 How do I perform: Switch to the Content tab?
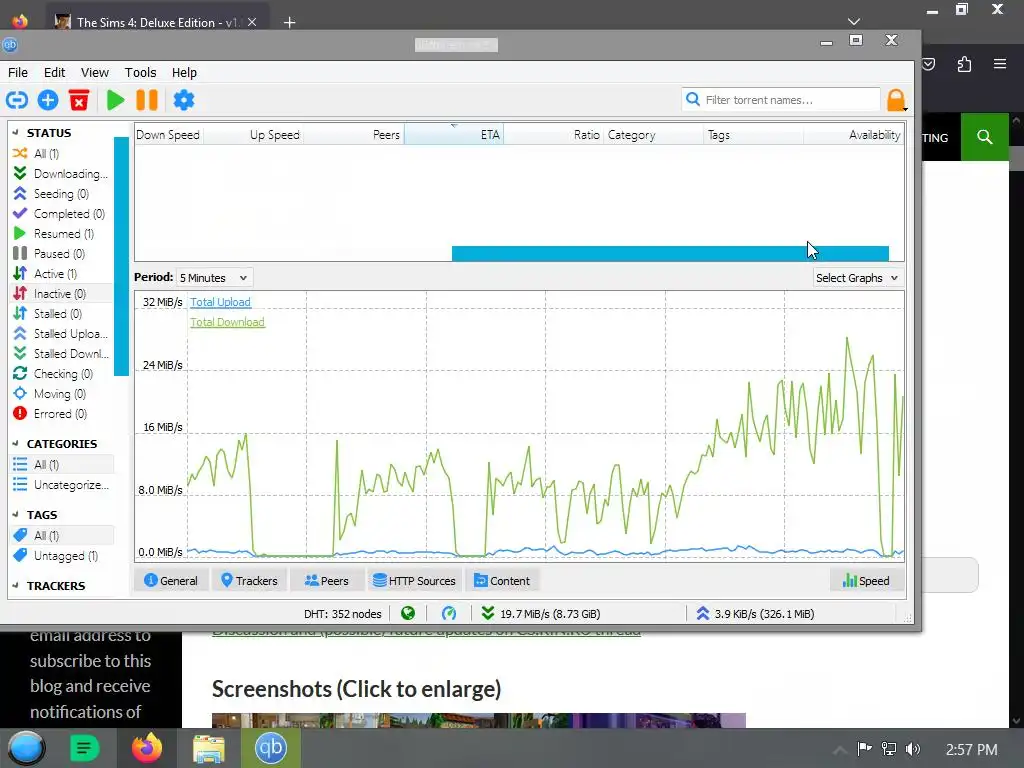point(502,581)
